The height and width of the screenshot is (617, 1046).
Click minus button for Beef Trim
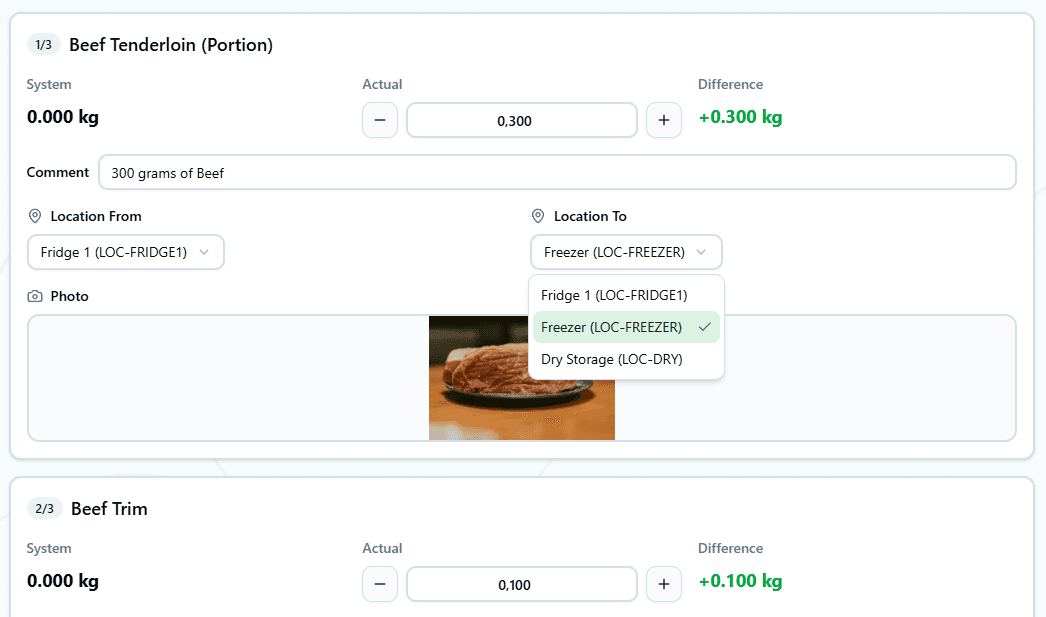[x=380, y=585]
